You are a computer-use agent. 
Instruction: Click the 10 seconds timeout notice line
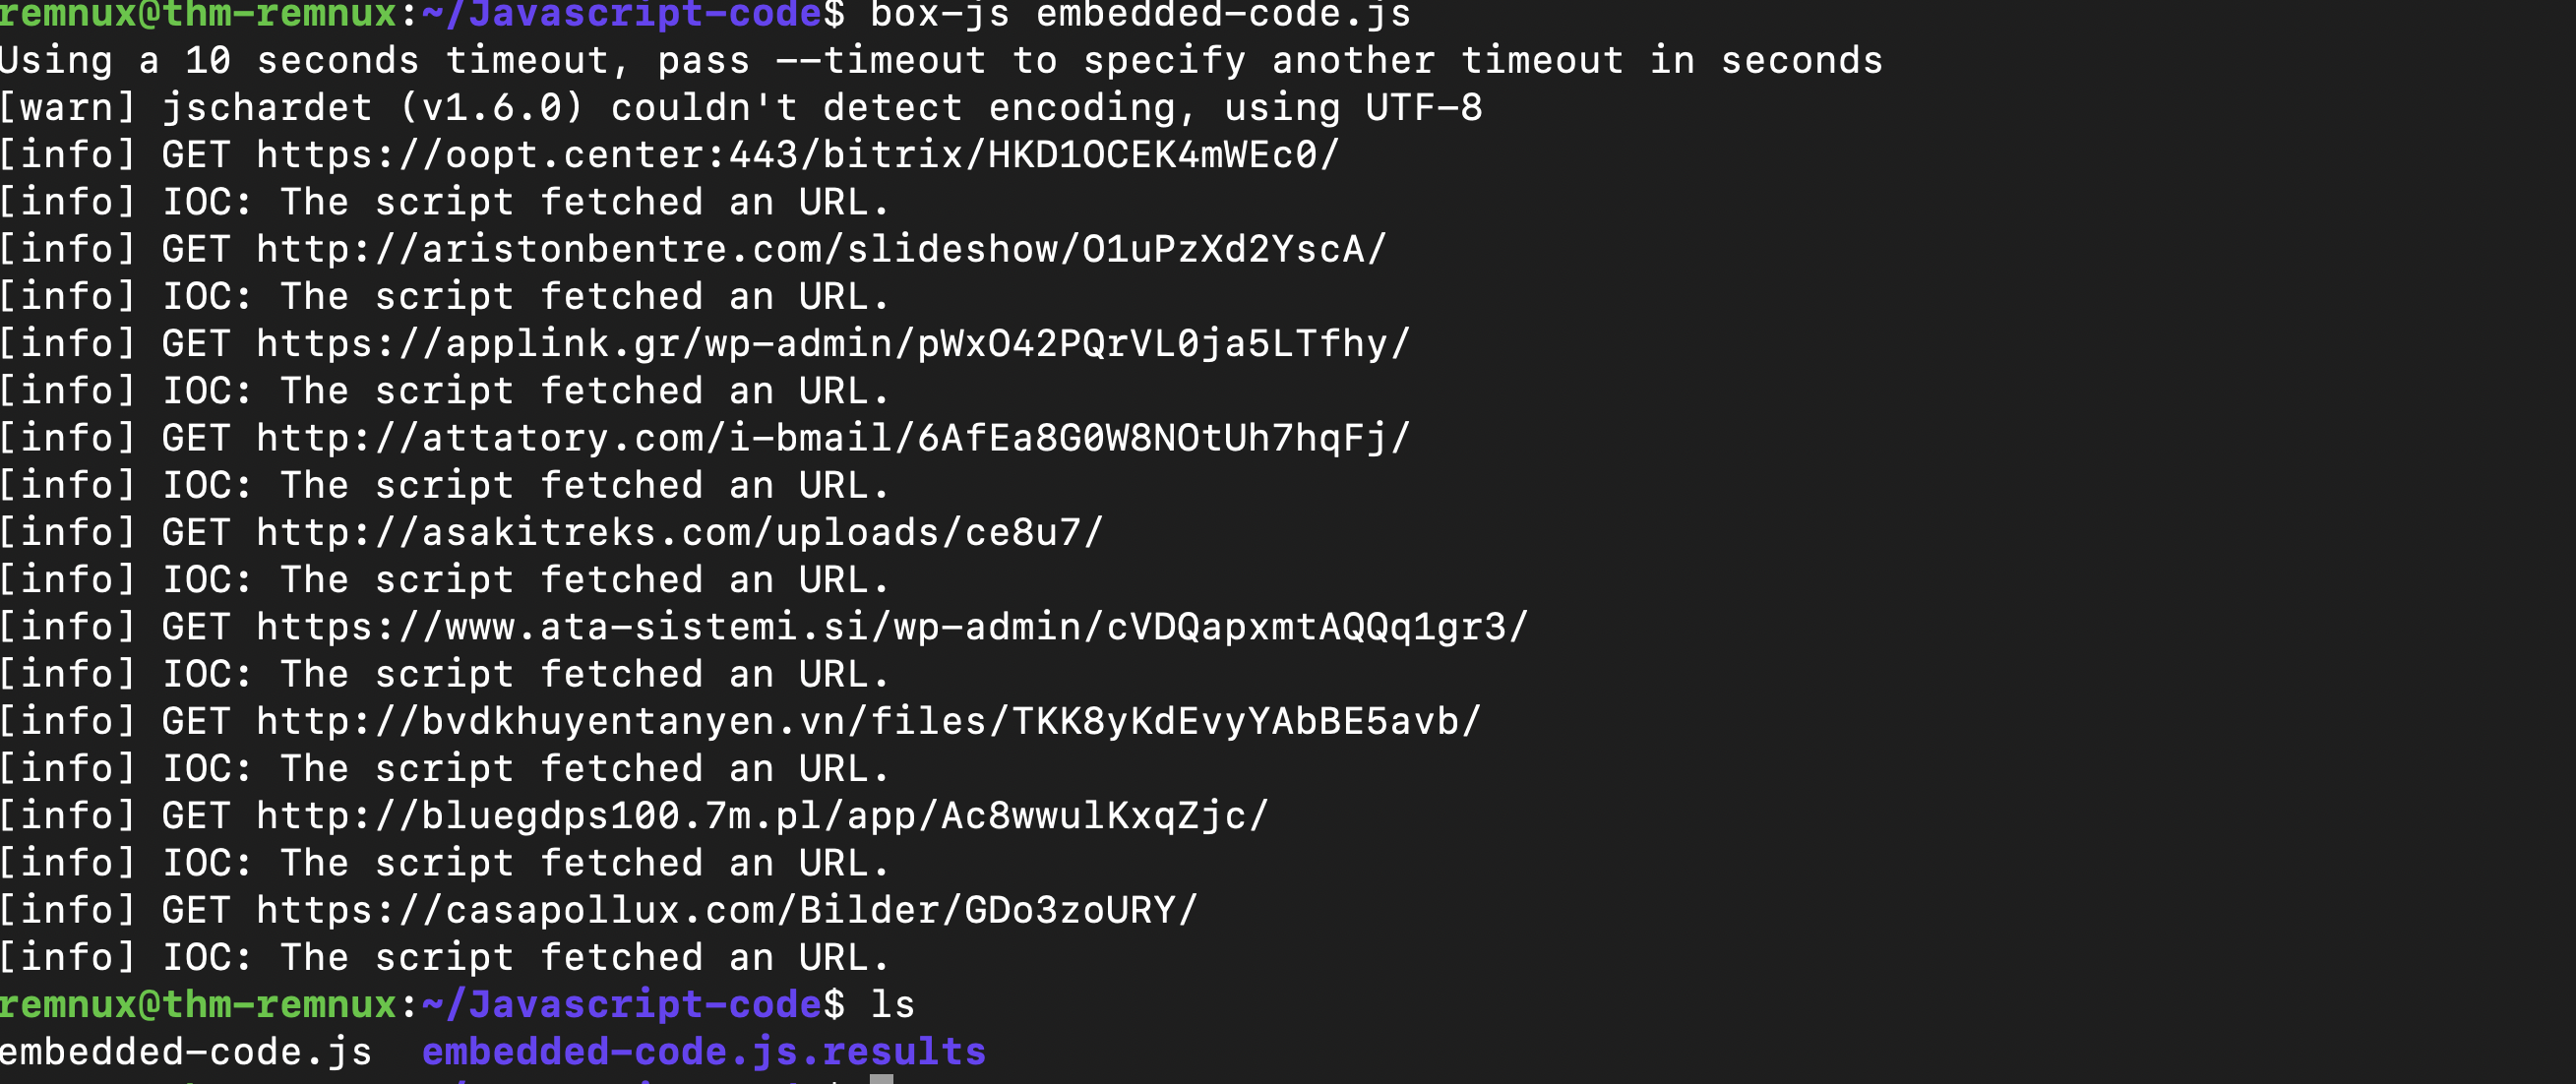pos(941,61)
